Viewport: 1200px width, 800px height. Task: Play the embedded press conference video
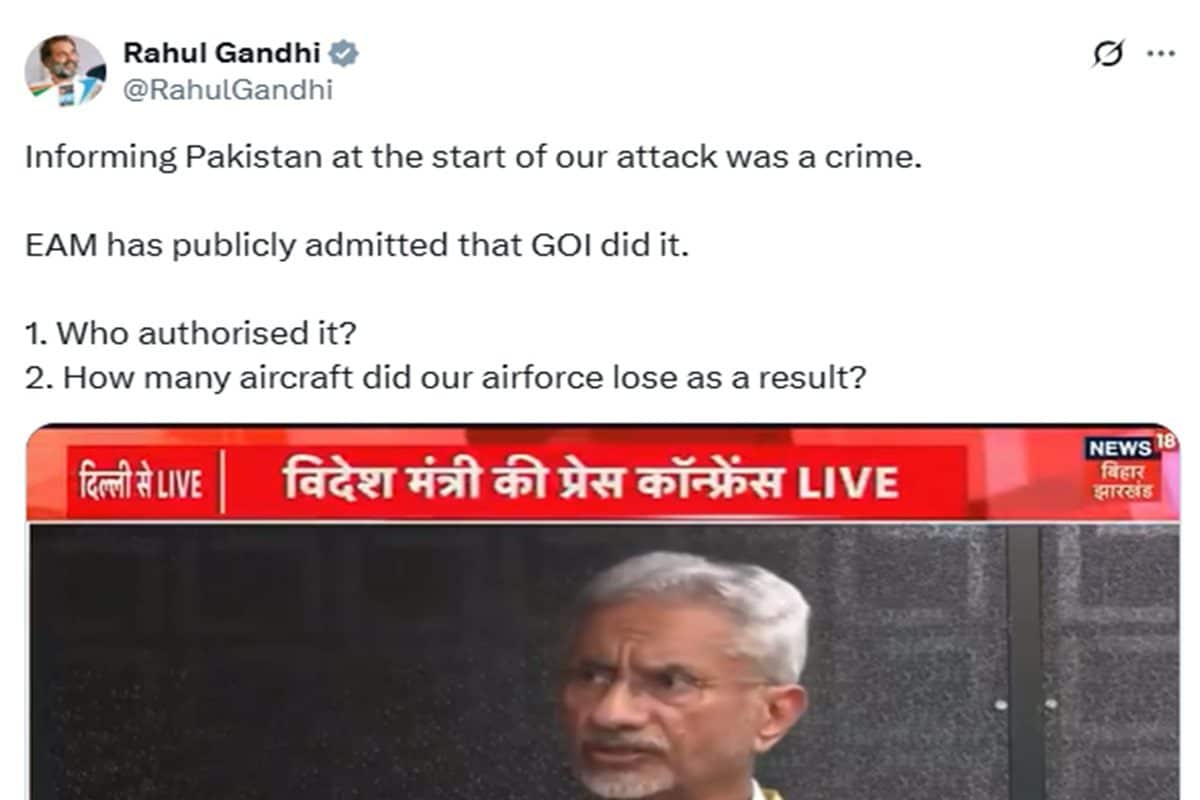(x=603, y=612)
